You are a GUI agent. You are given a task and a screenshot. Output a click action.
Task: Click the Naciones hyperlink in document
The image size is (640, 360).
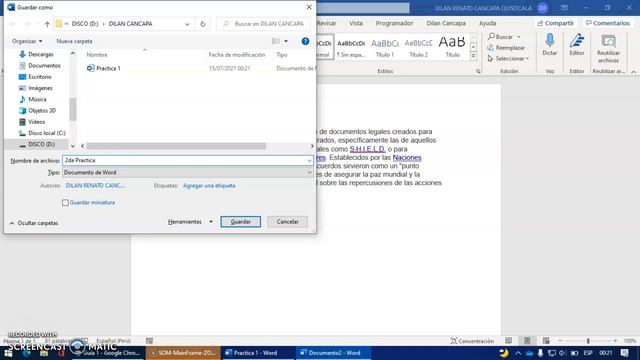407,158
